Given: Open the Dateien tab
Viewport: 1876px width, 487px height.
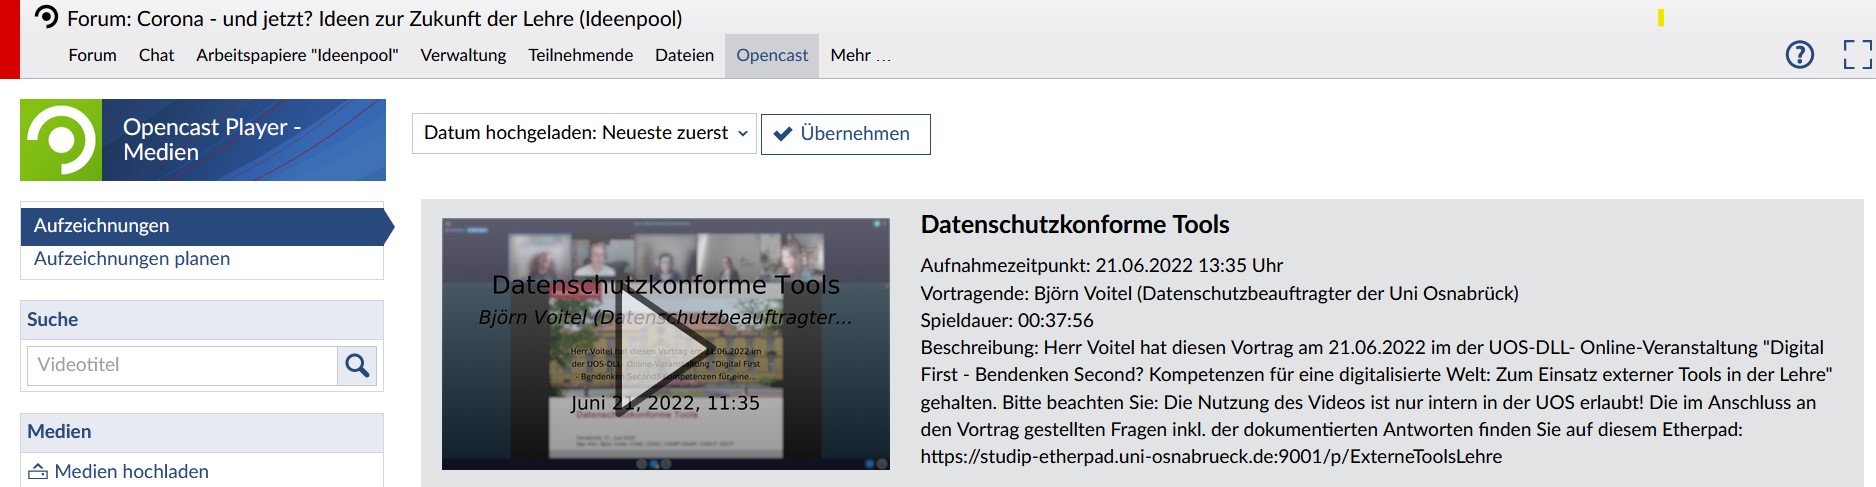Looking at the screenshot, I should 684,56.
